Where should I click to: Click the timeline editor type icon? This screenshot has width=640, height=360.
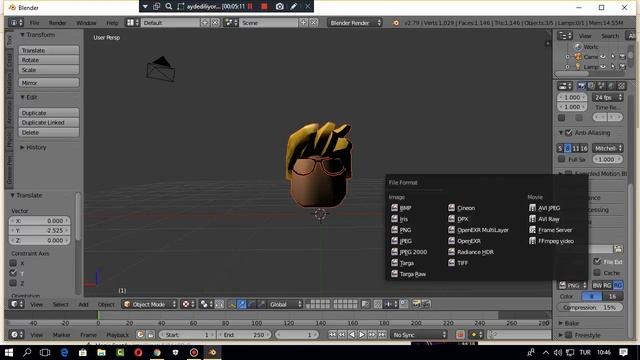pyautogui.click(x=17, y=335)
